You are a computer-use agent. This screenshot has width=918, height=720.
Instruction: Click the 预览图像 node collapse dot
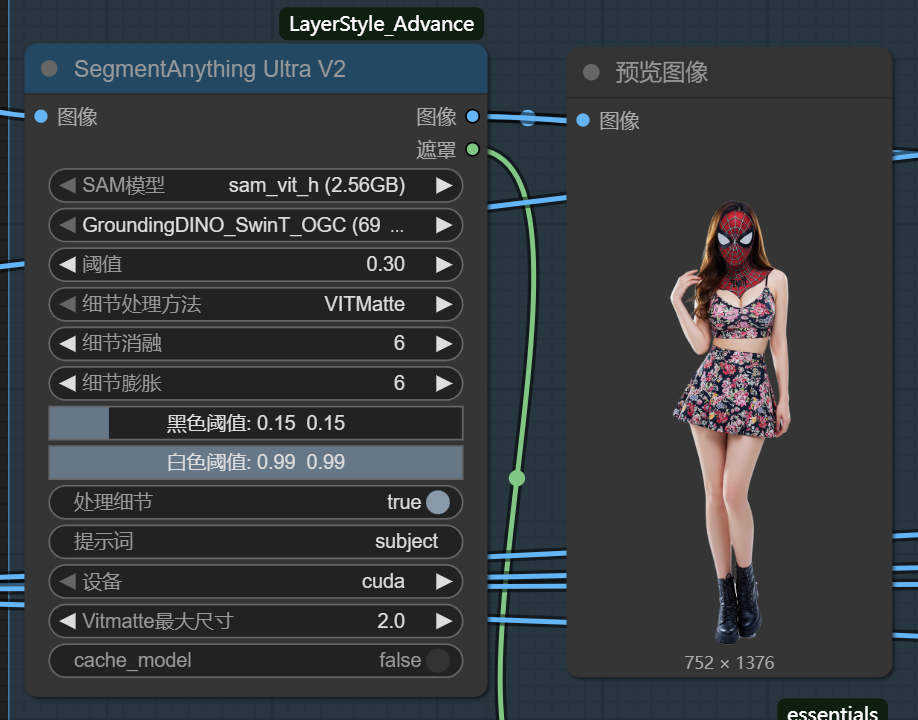[591, 72]
